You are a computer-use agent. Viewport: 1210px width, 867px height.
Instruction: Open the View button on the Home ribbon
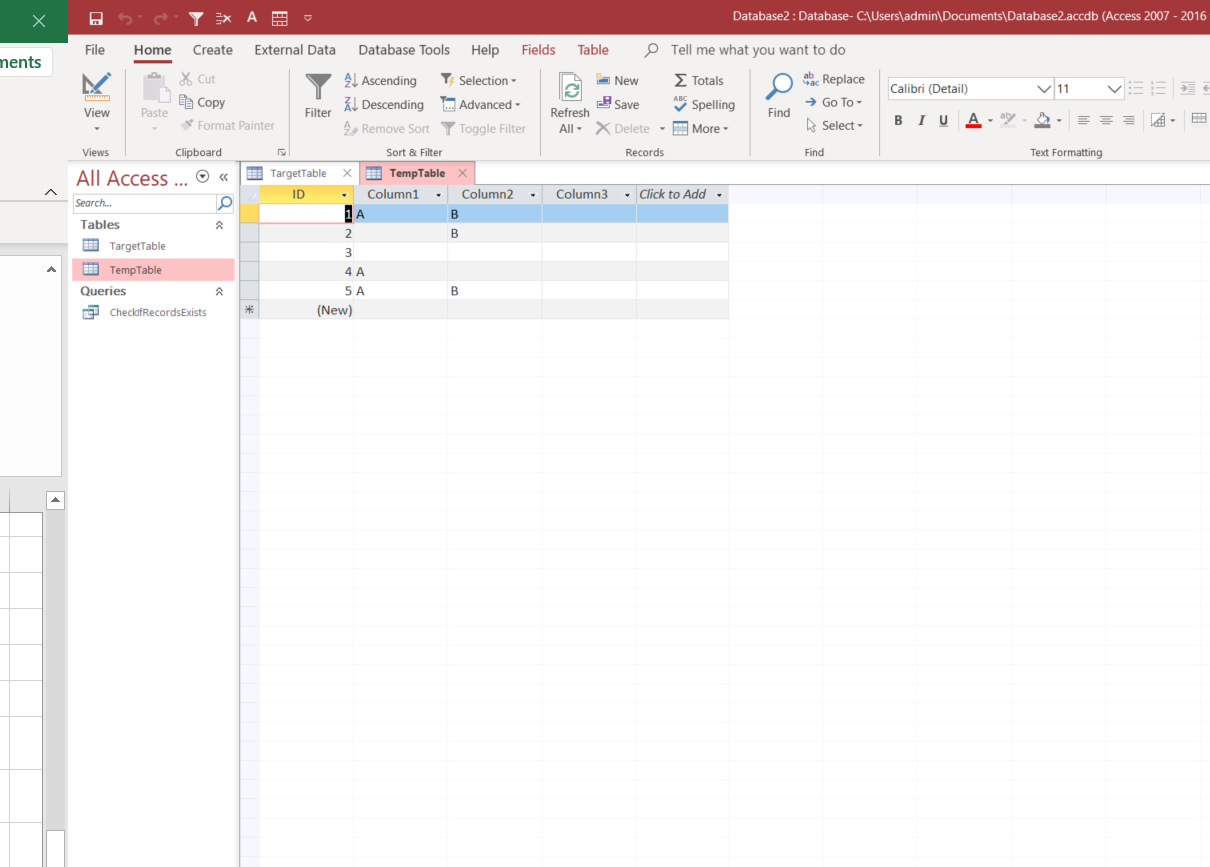click(x=97, y=103)
